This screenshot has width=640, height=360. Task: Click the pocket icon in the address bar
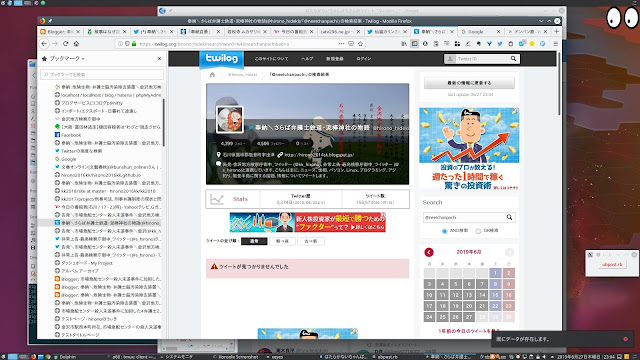[351, 44]
